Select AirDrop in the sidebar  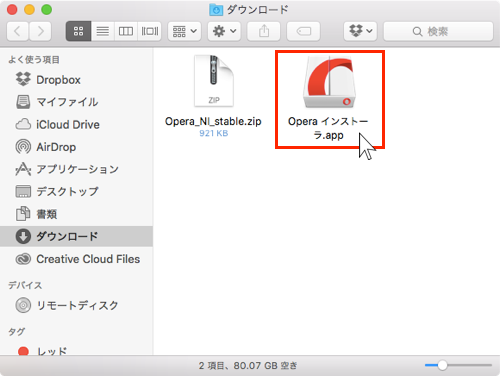76,147
